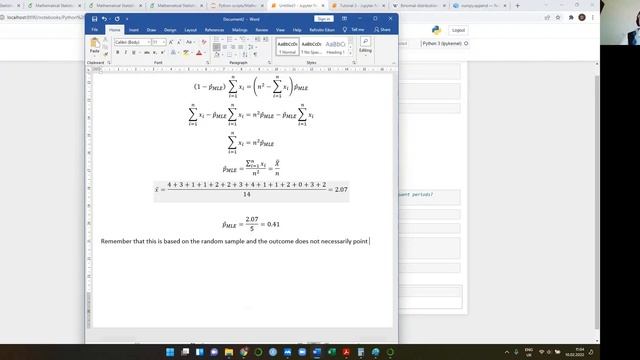This screenshot has width=640, height=360.
Task: Click the Sort icon
Action: coord(245,54)
